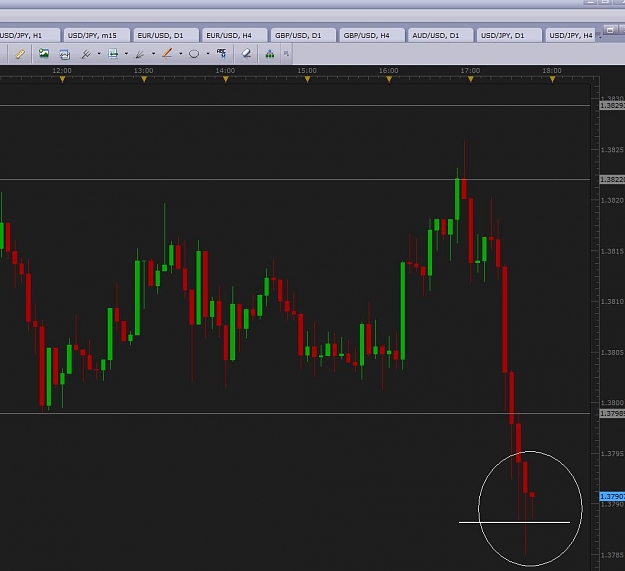This screenshot has height=571, width=625.
Task: Select the eraser tool
Action: [x=246, y=53]
